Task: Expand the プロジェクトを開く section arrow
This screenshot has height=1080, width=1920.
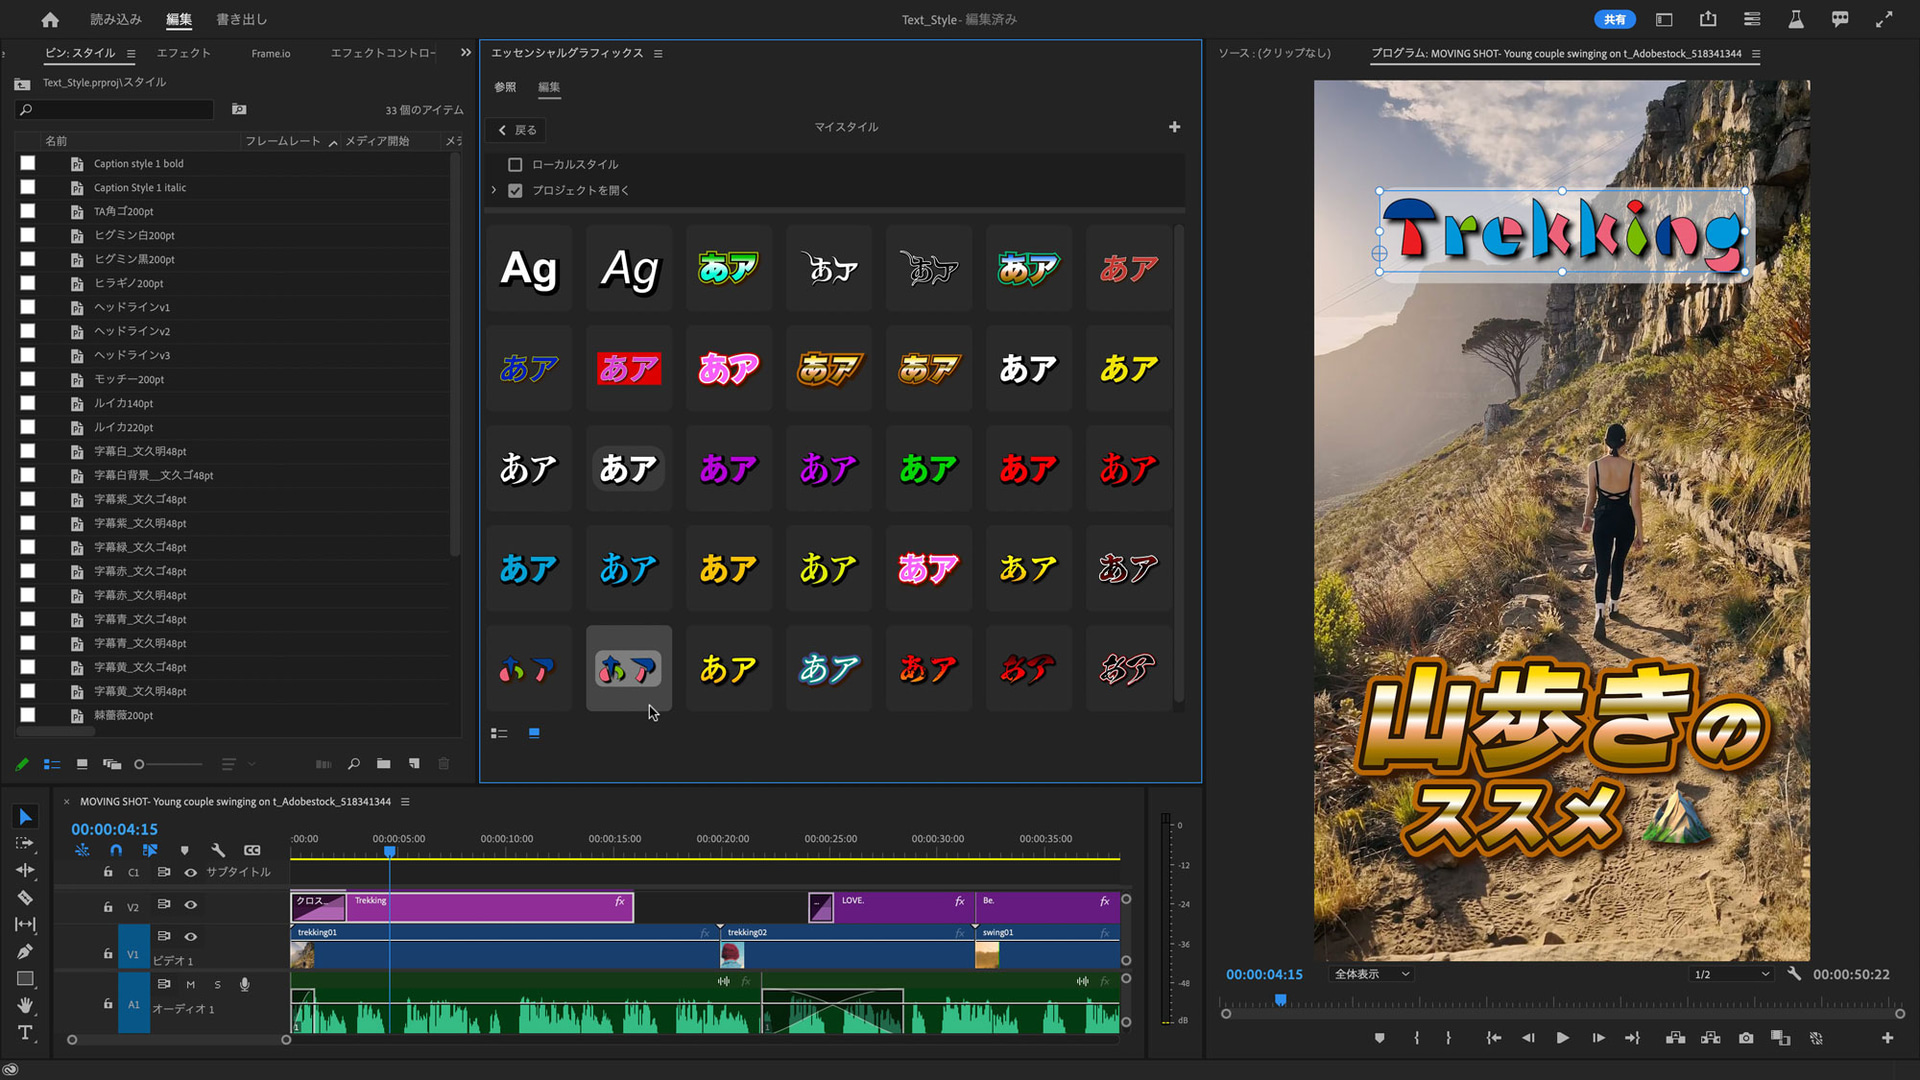Action: tap(493, 190)
